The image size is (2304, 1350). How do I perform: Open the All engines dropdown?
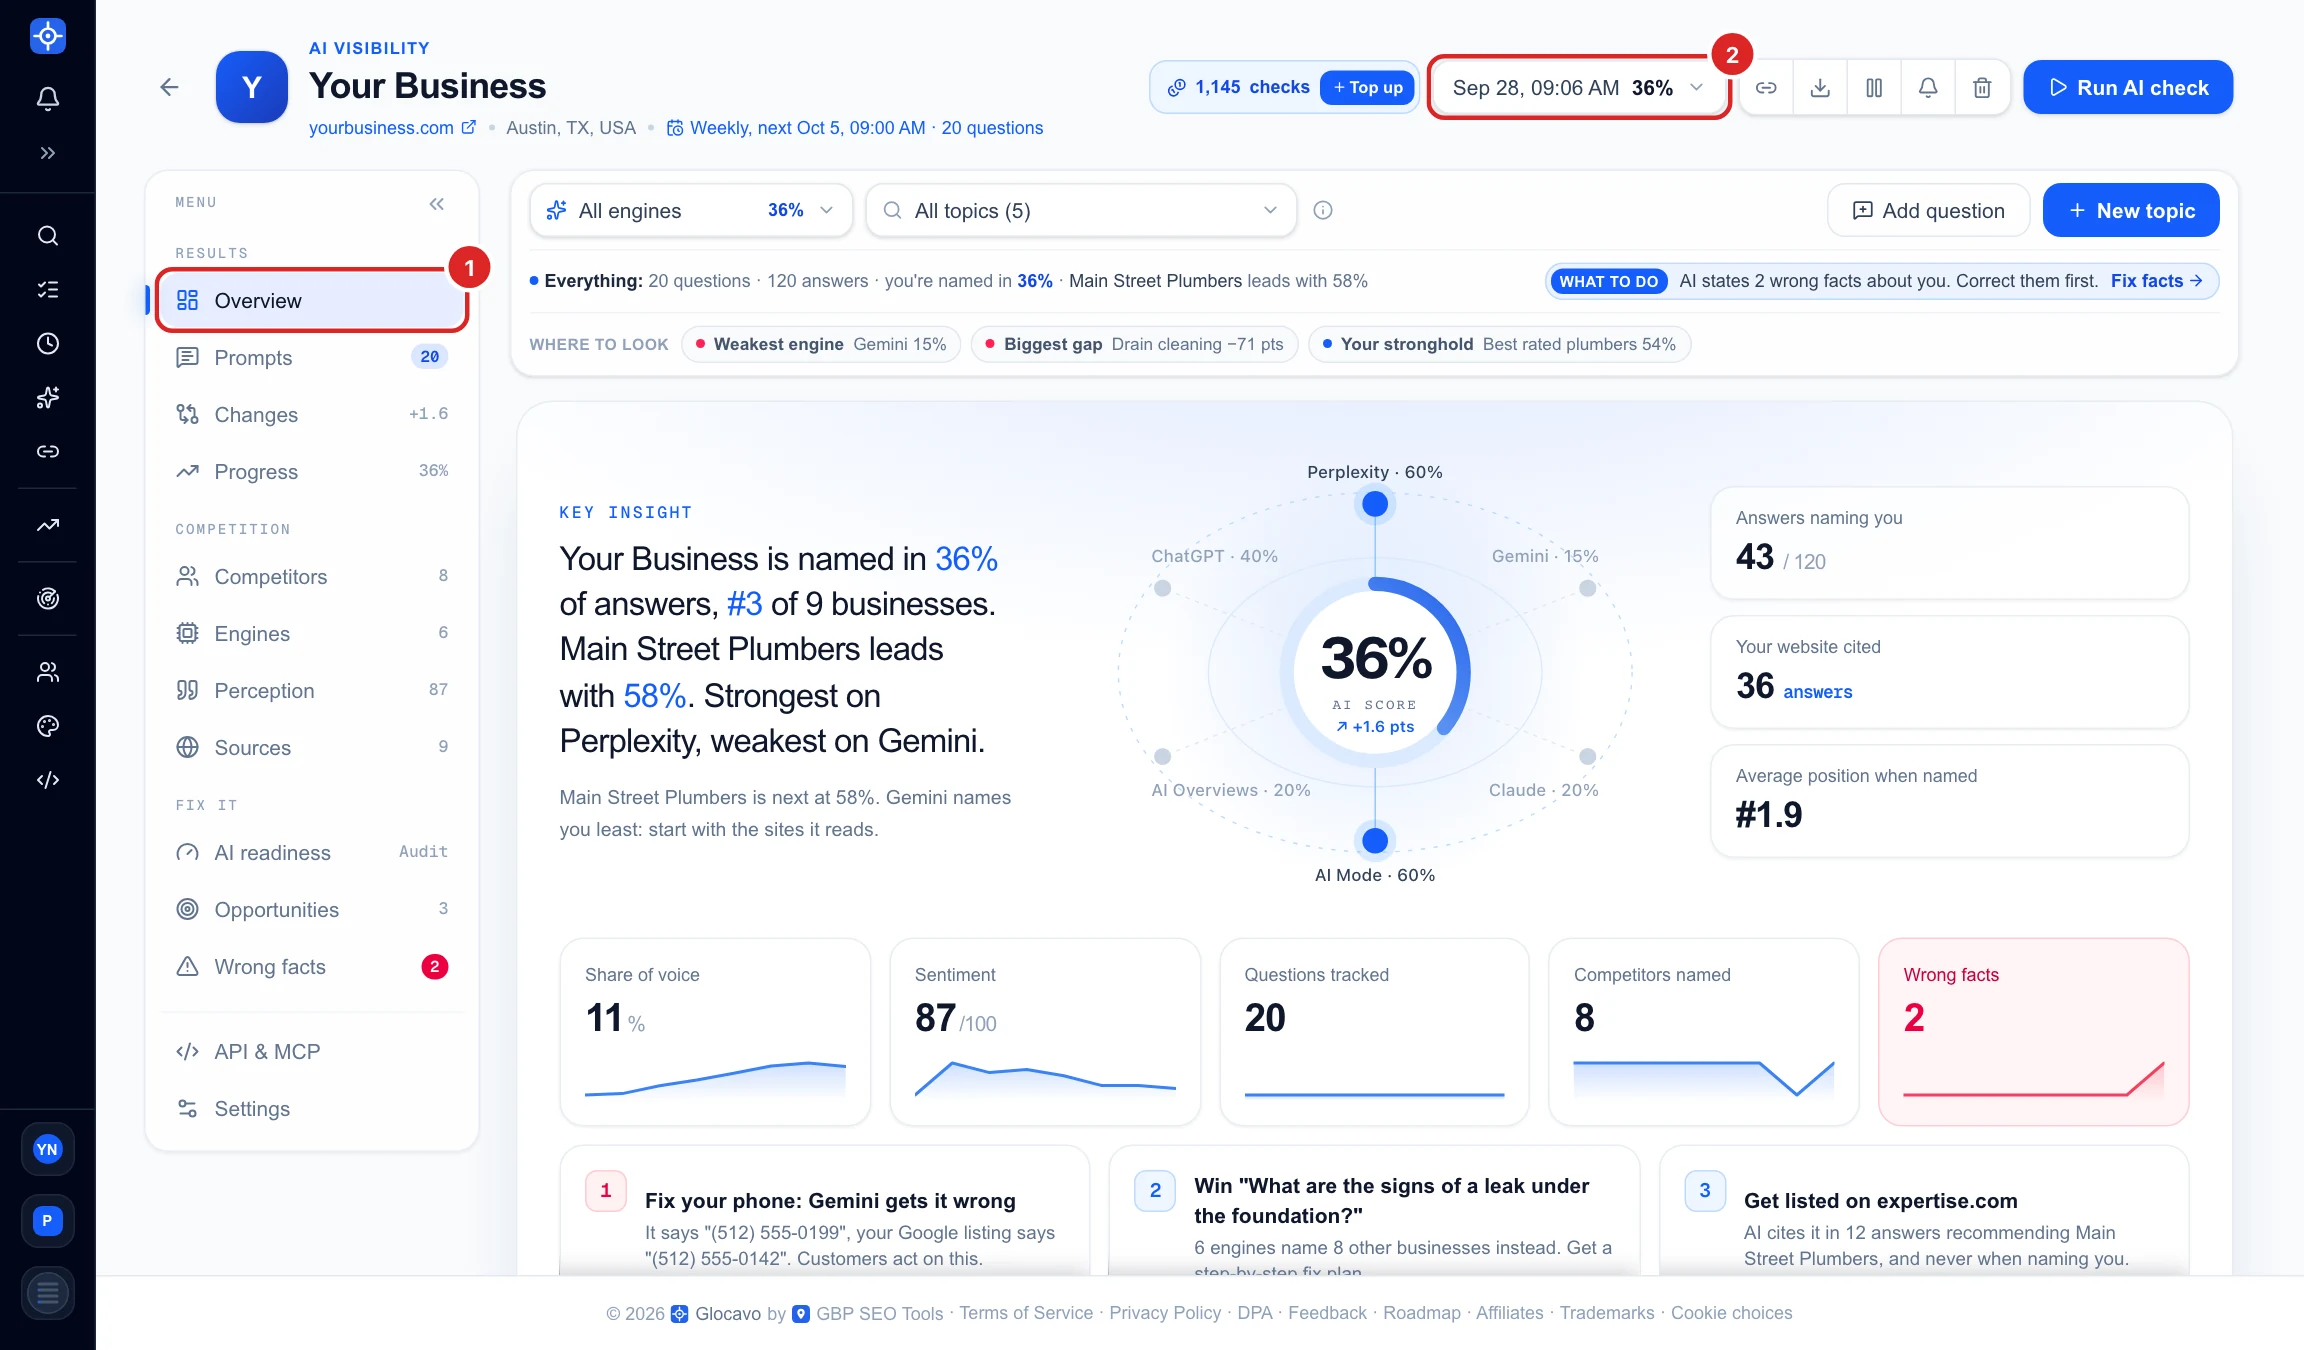[x=691, y=210]
